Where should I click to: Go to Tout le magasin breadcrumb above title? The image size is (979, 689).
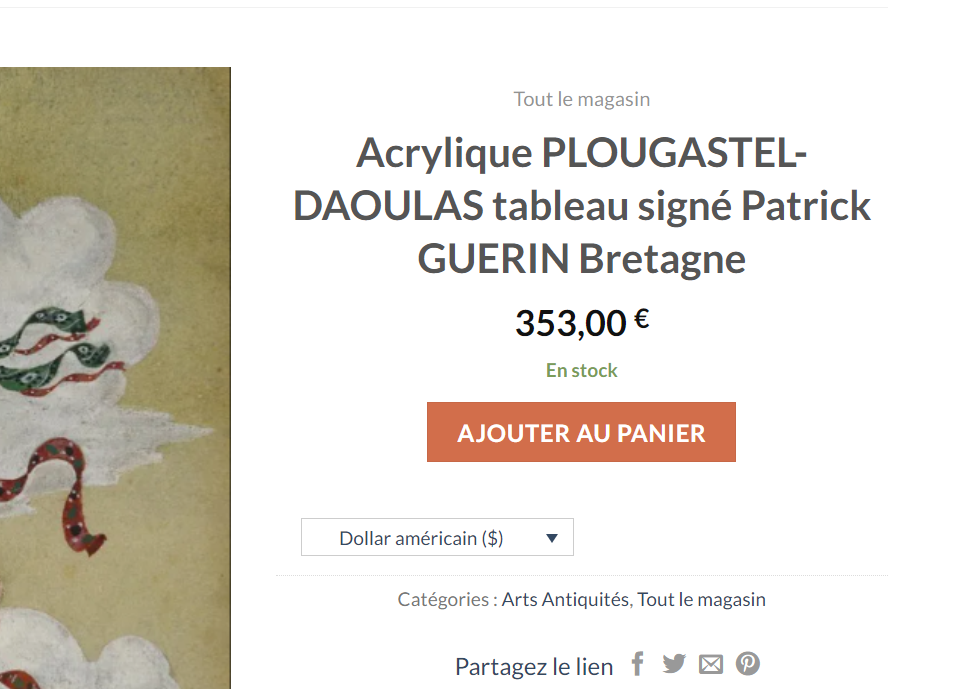582,99
